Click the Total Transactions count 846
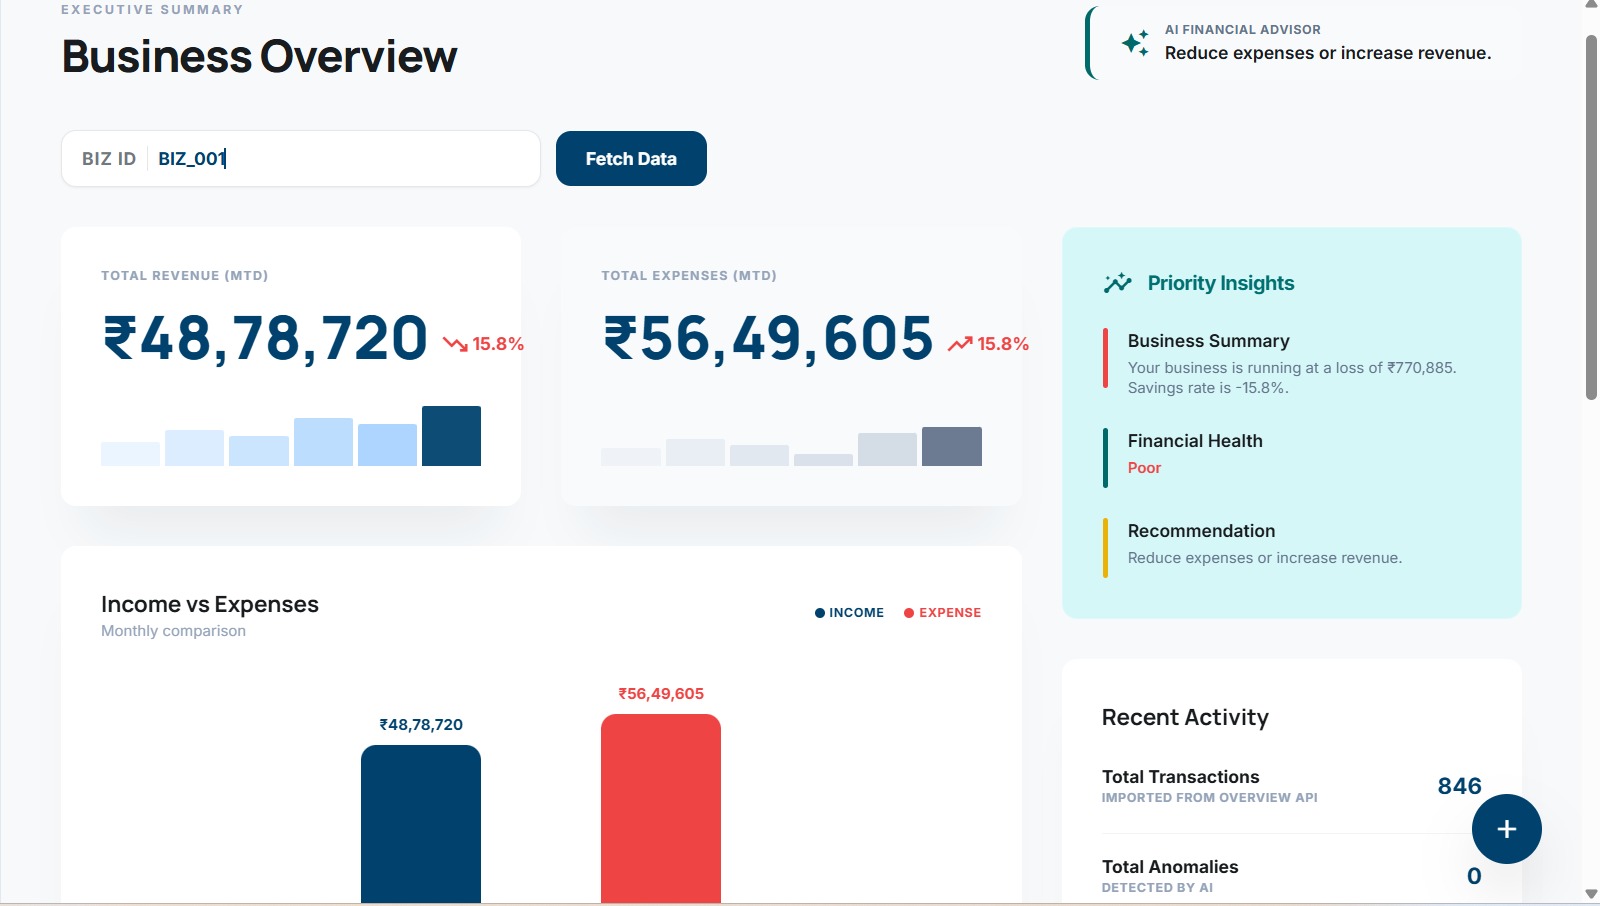Image resolution: width=1600 pixels, height=906 pixels. [1459, 786]
